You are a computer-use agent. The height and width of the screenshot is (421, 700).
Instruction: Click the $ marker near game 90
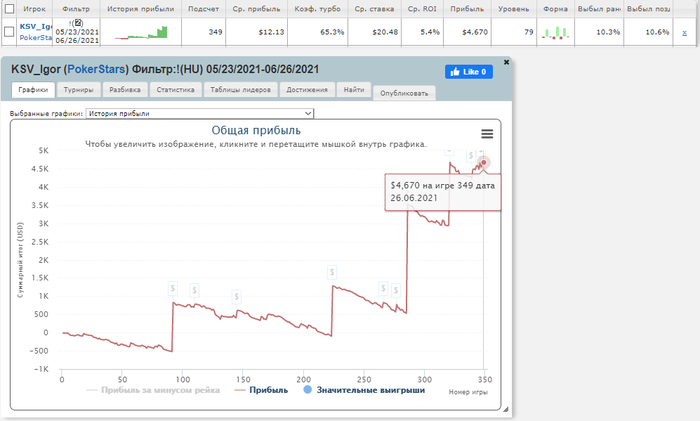pyautogui.click(x=173, y=288)
